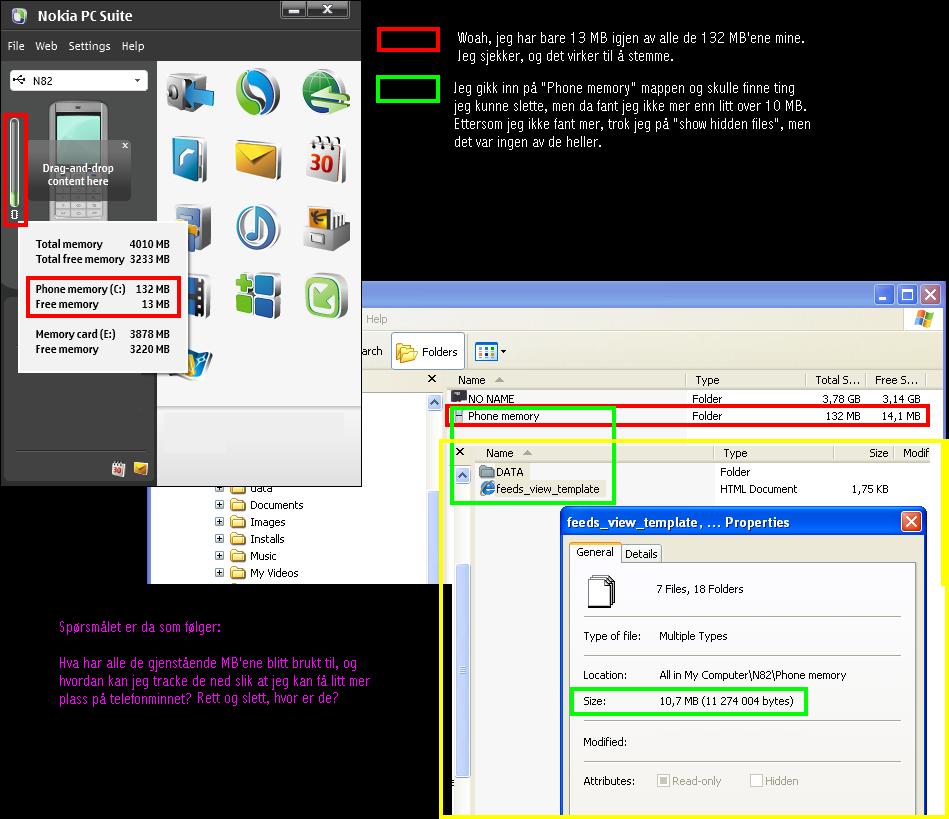Click the phone memory usage bar
Viewport: 949px width, 819px height.
click(15, 164)
